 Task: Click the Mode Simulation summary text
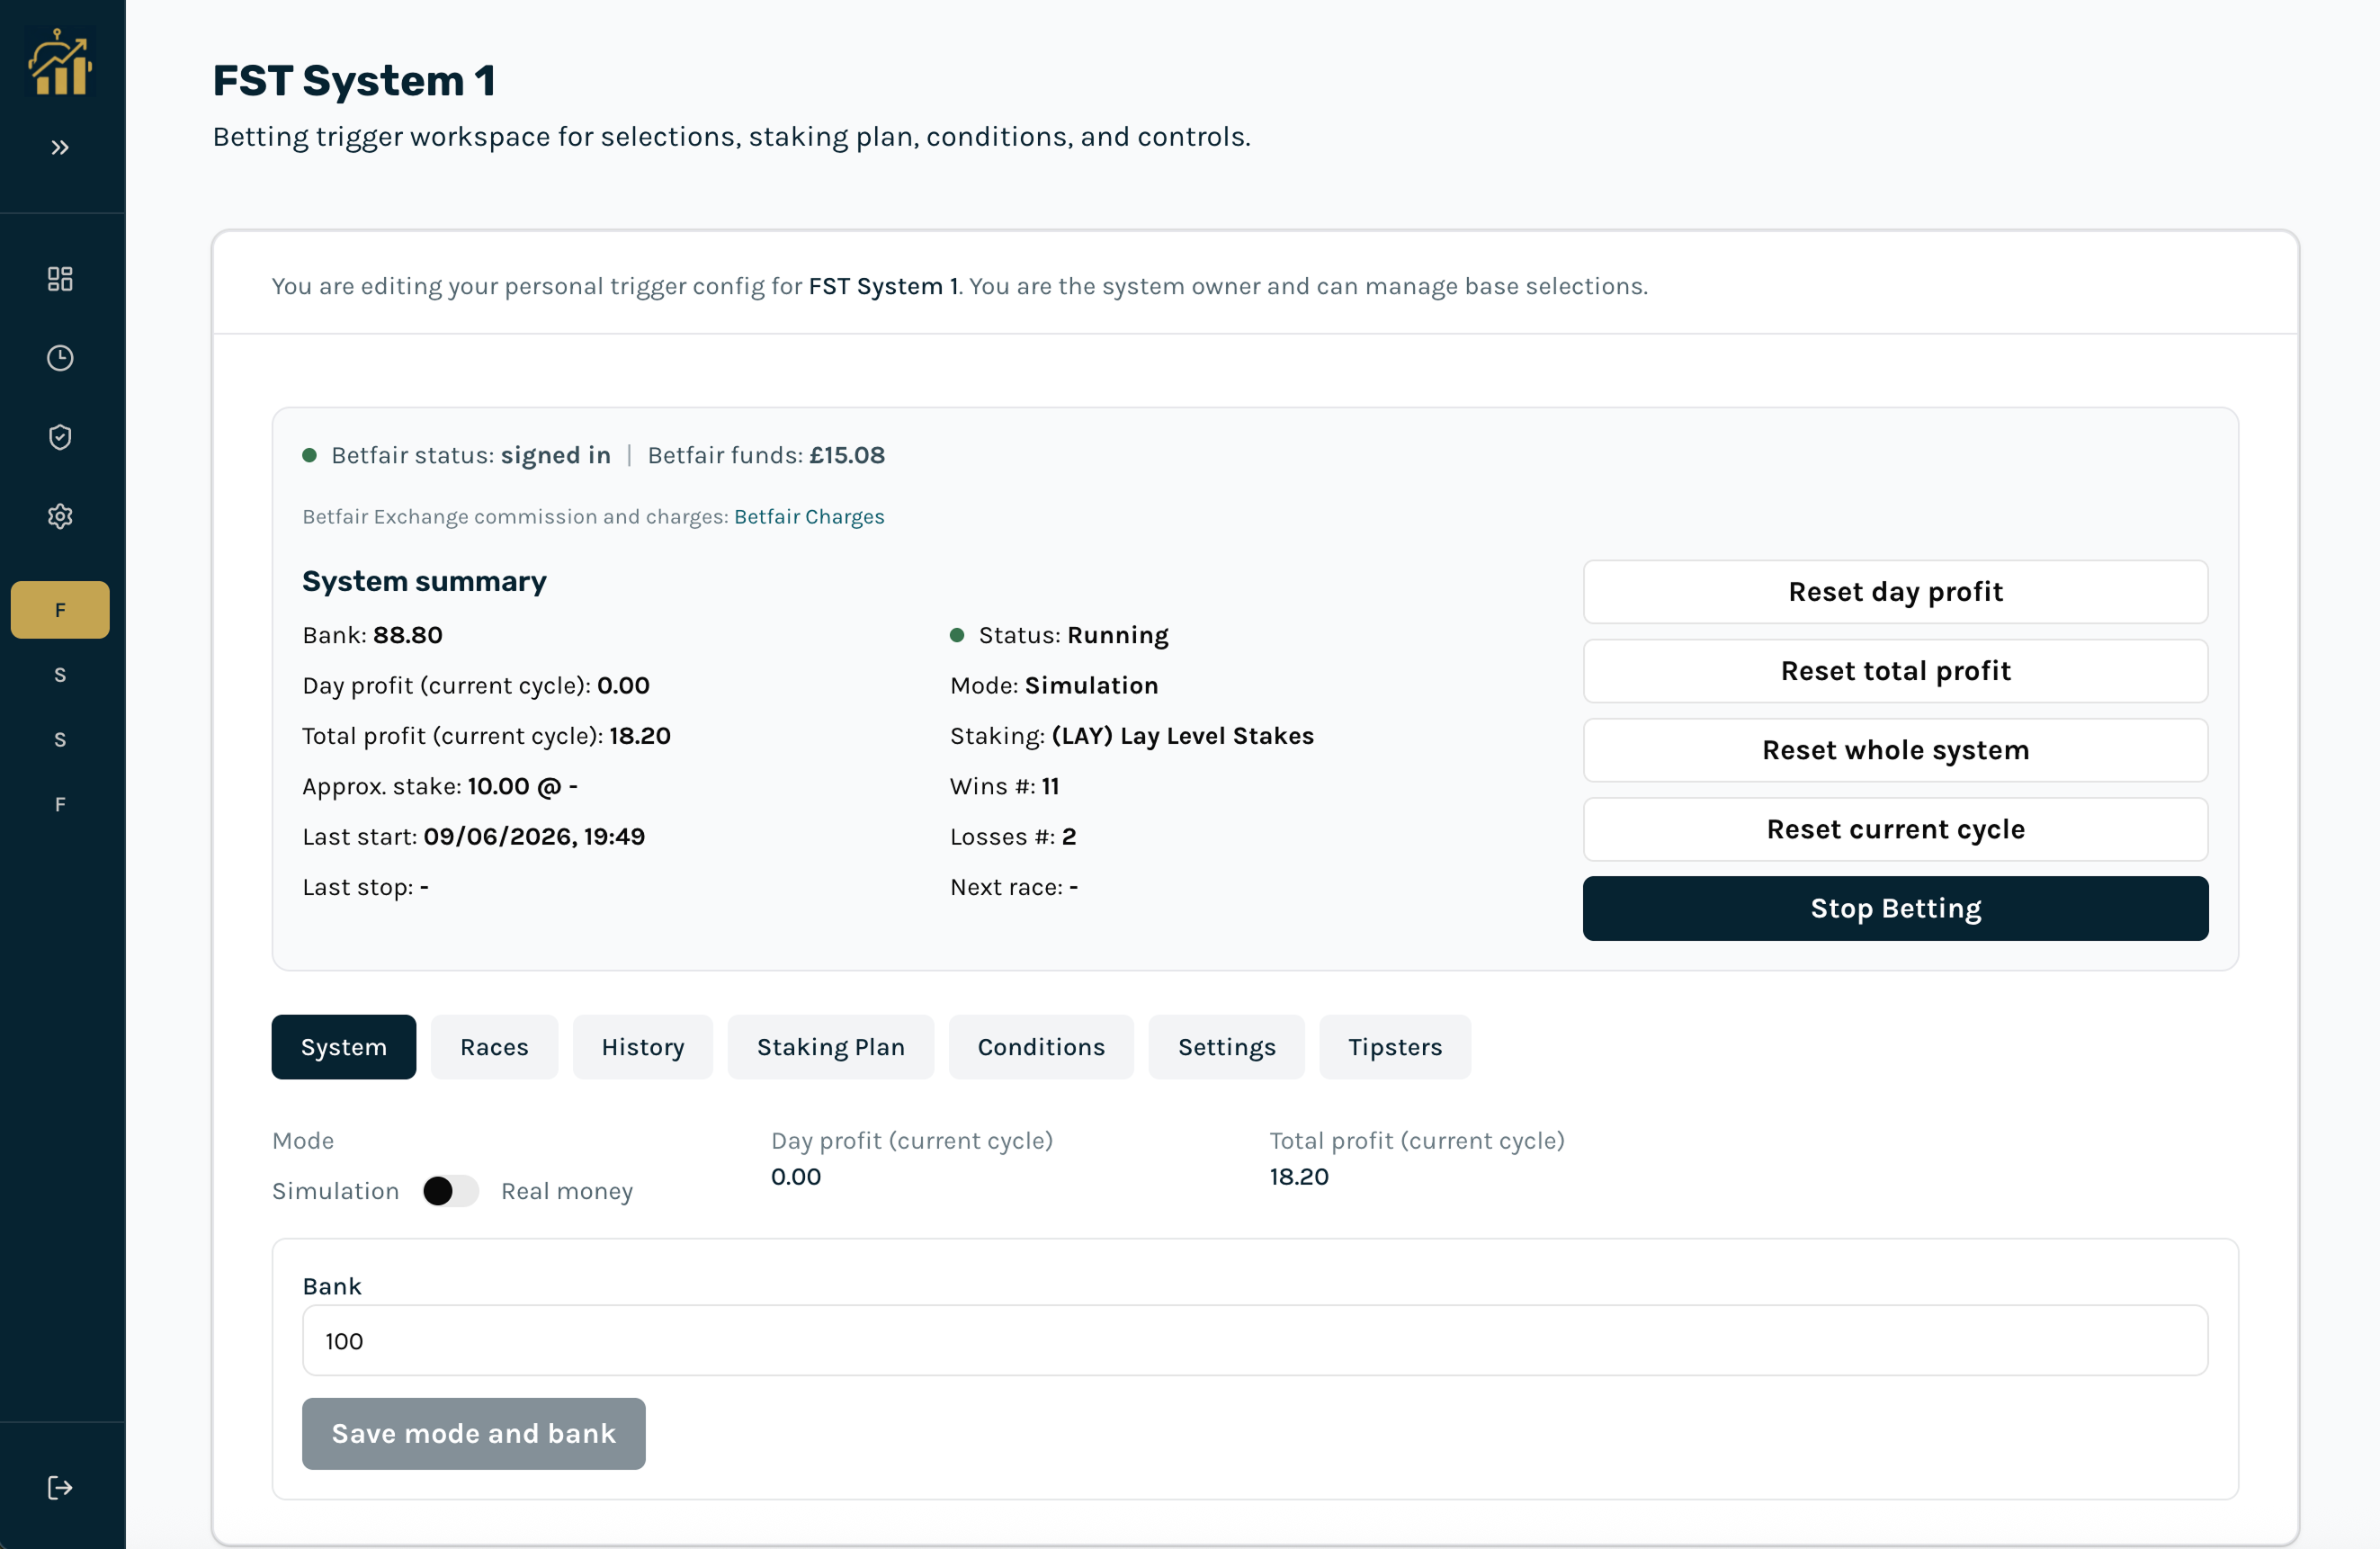[x=1054, y=685]
